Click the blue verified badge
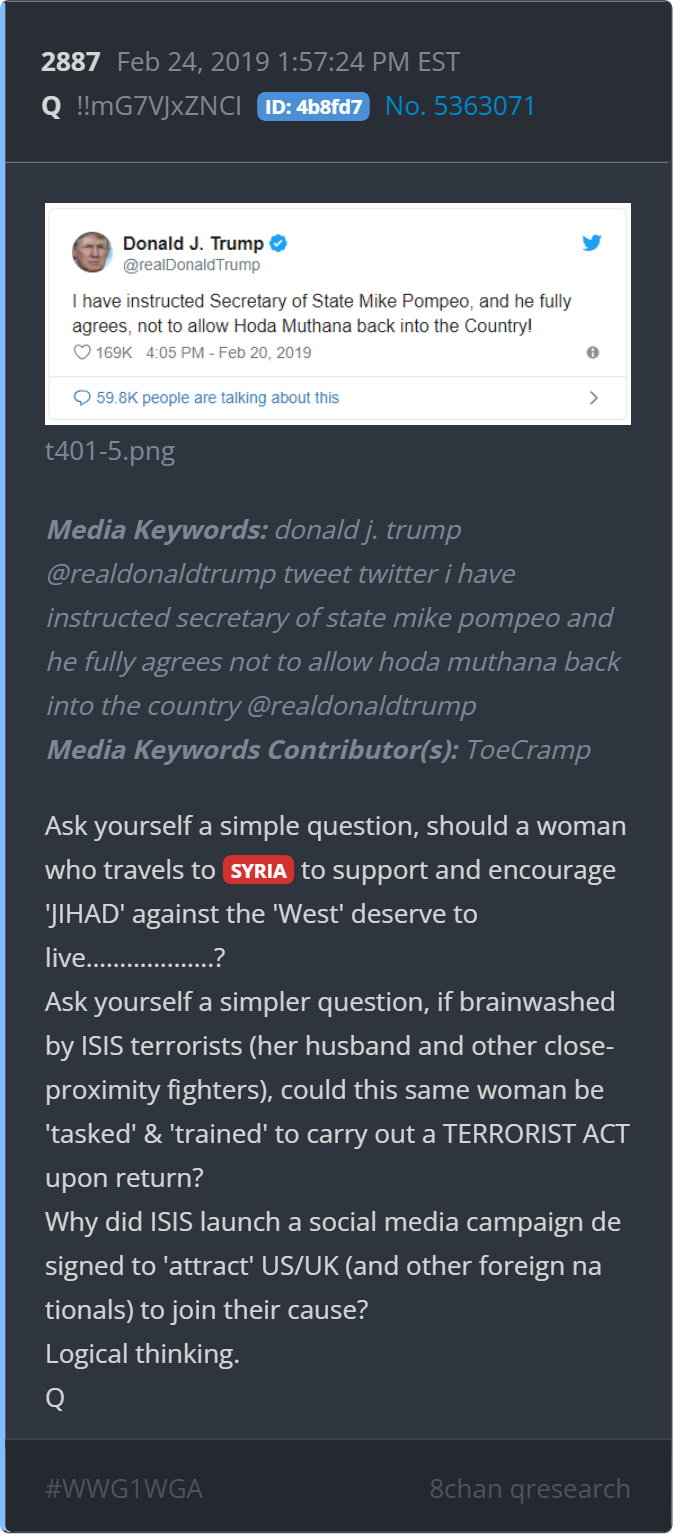674x1534 pixels. click(279, 244)
